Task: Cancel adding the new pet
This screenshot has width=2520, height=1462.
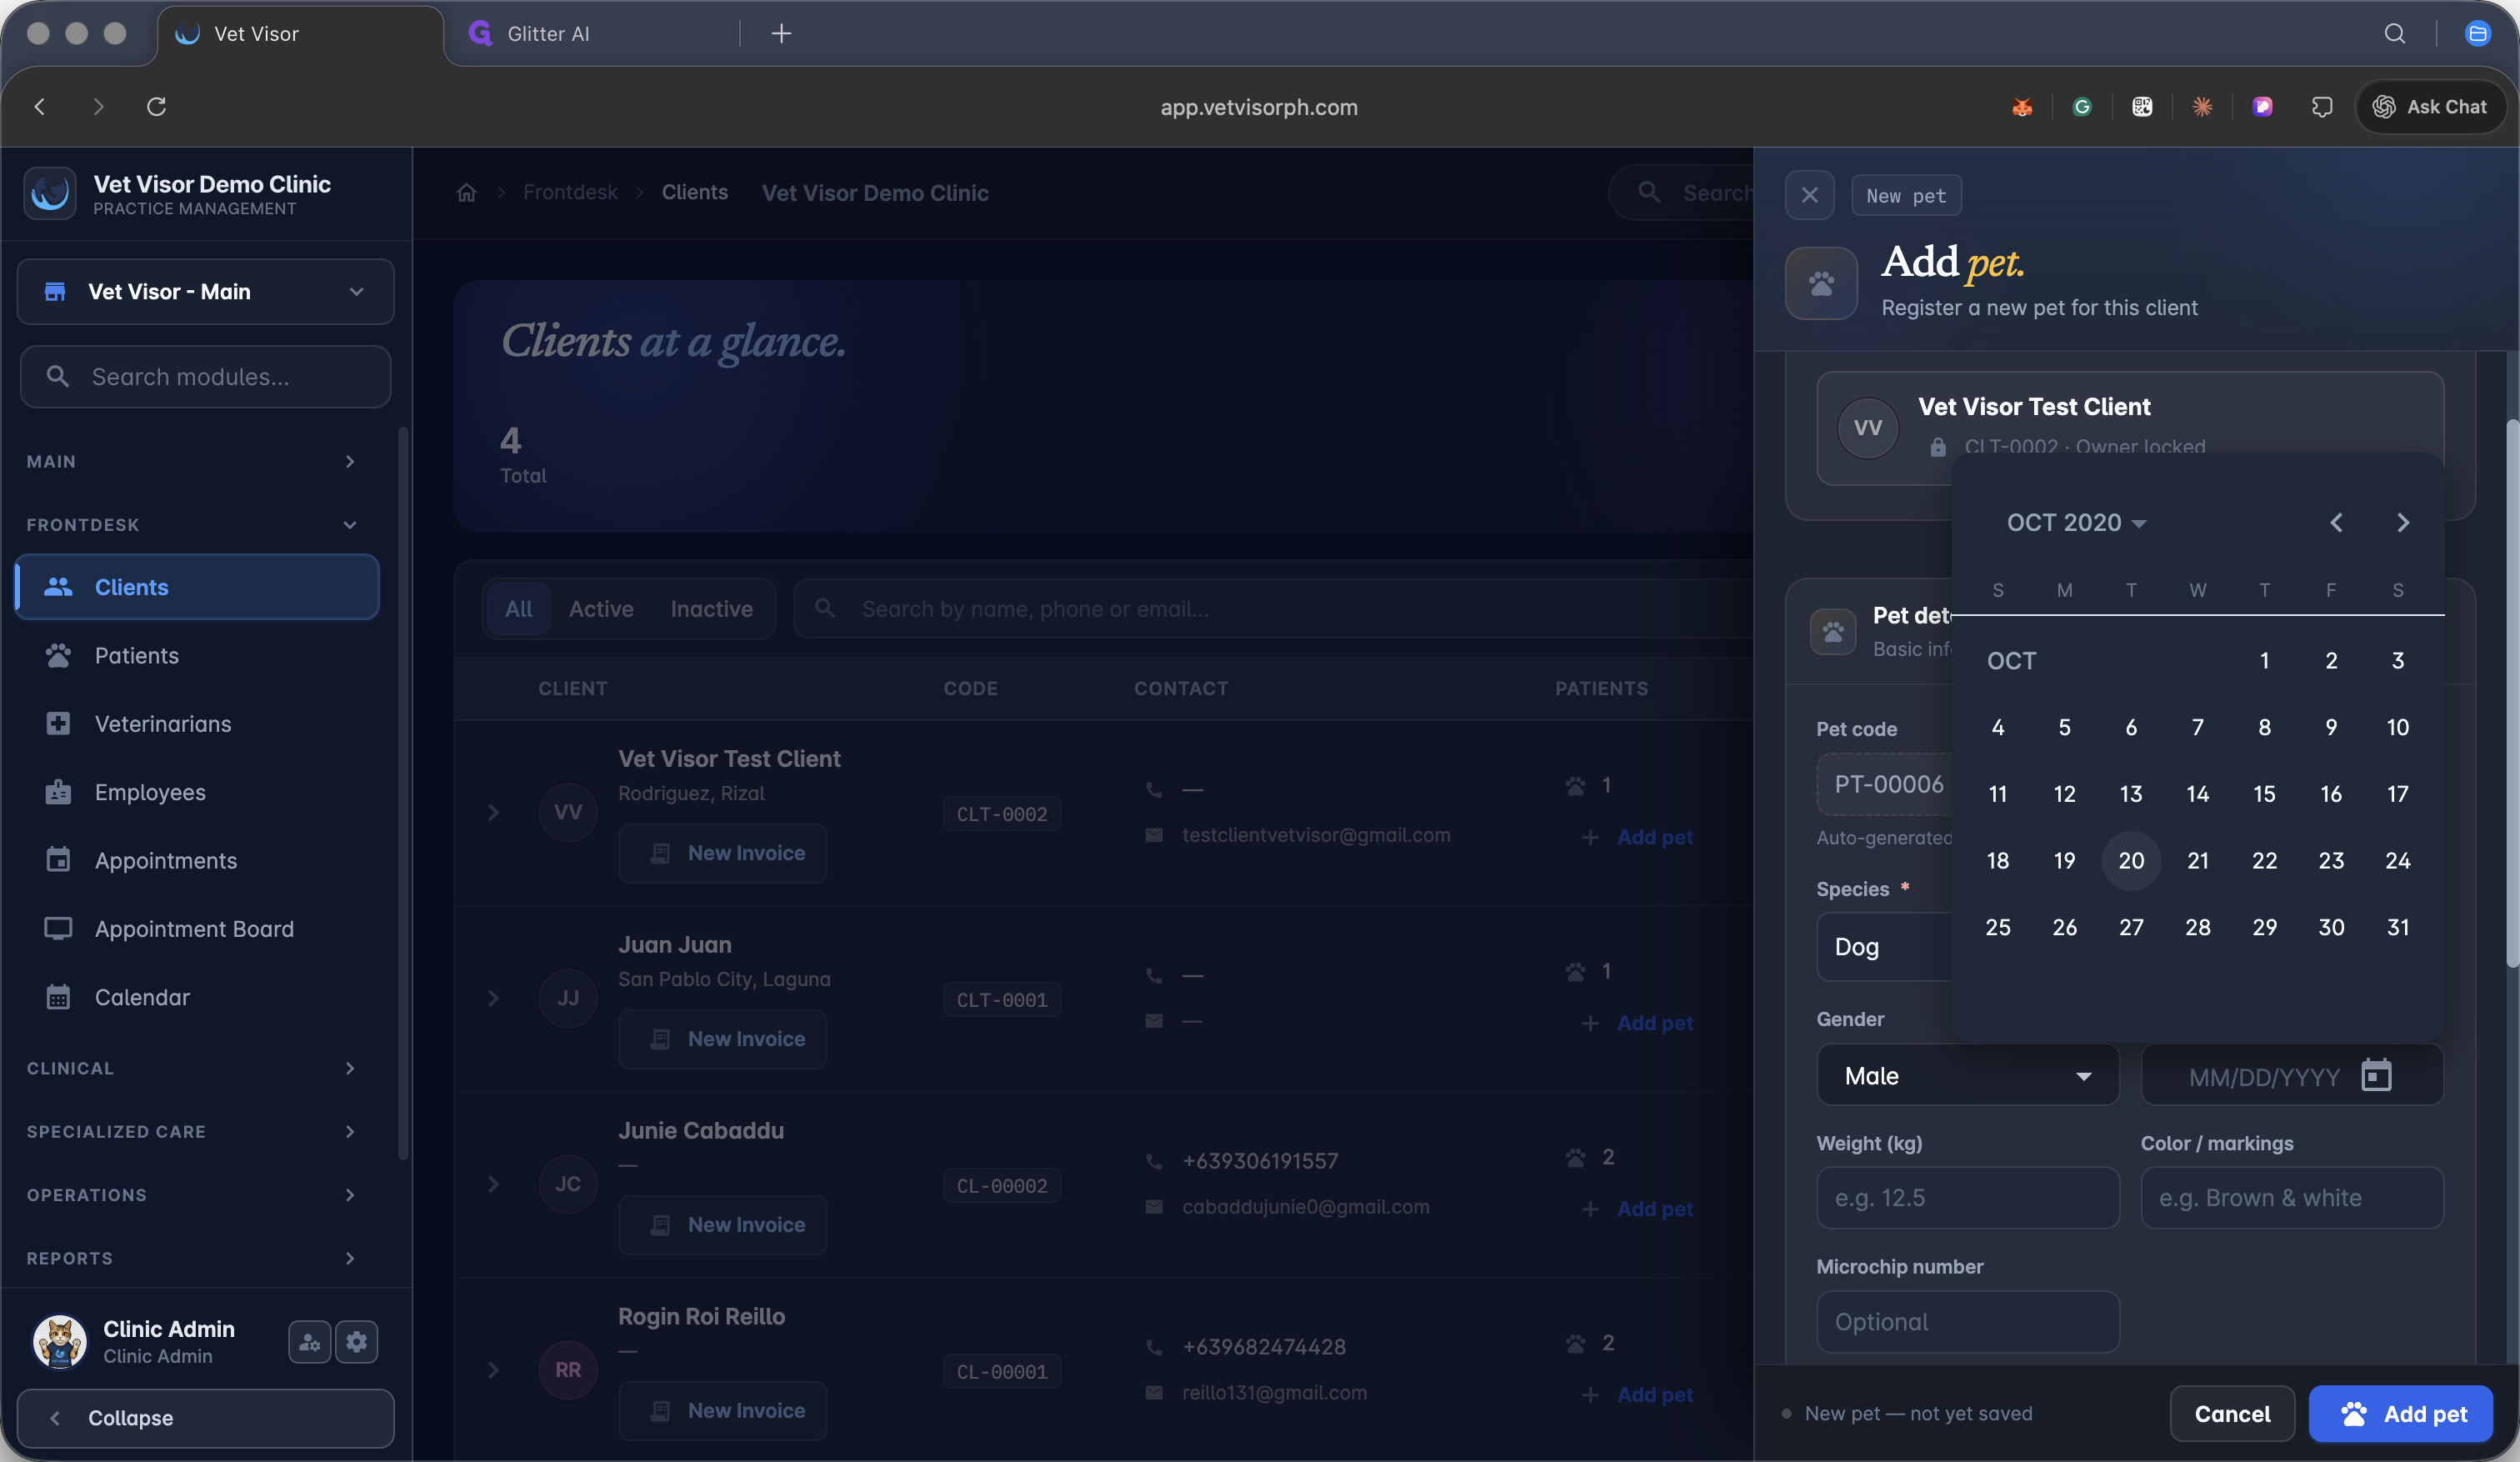Action: pyautogui.click(x=2232, y=1414)
